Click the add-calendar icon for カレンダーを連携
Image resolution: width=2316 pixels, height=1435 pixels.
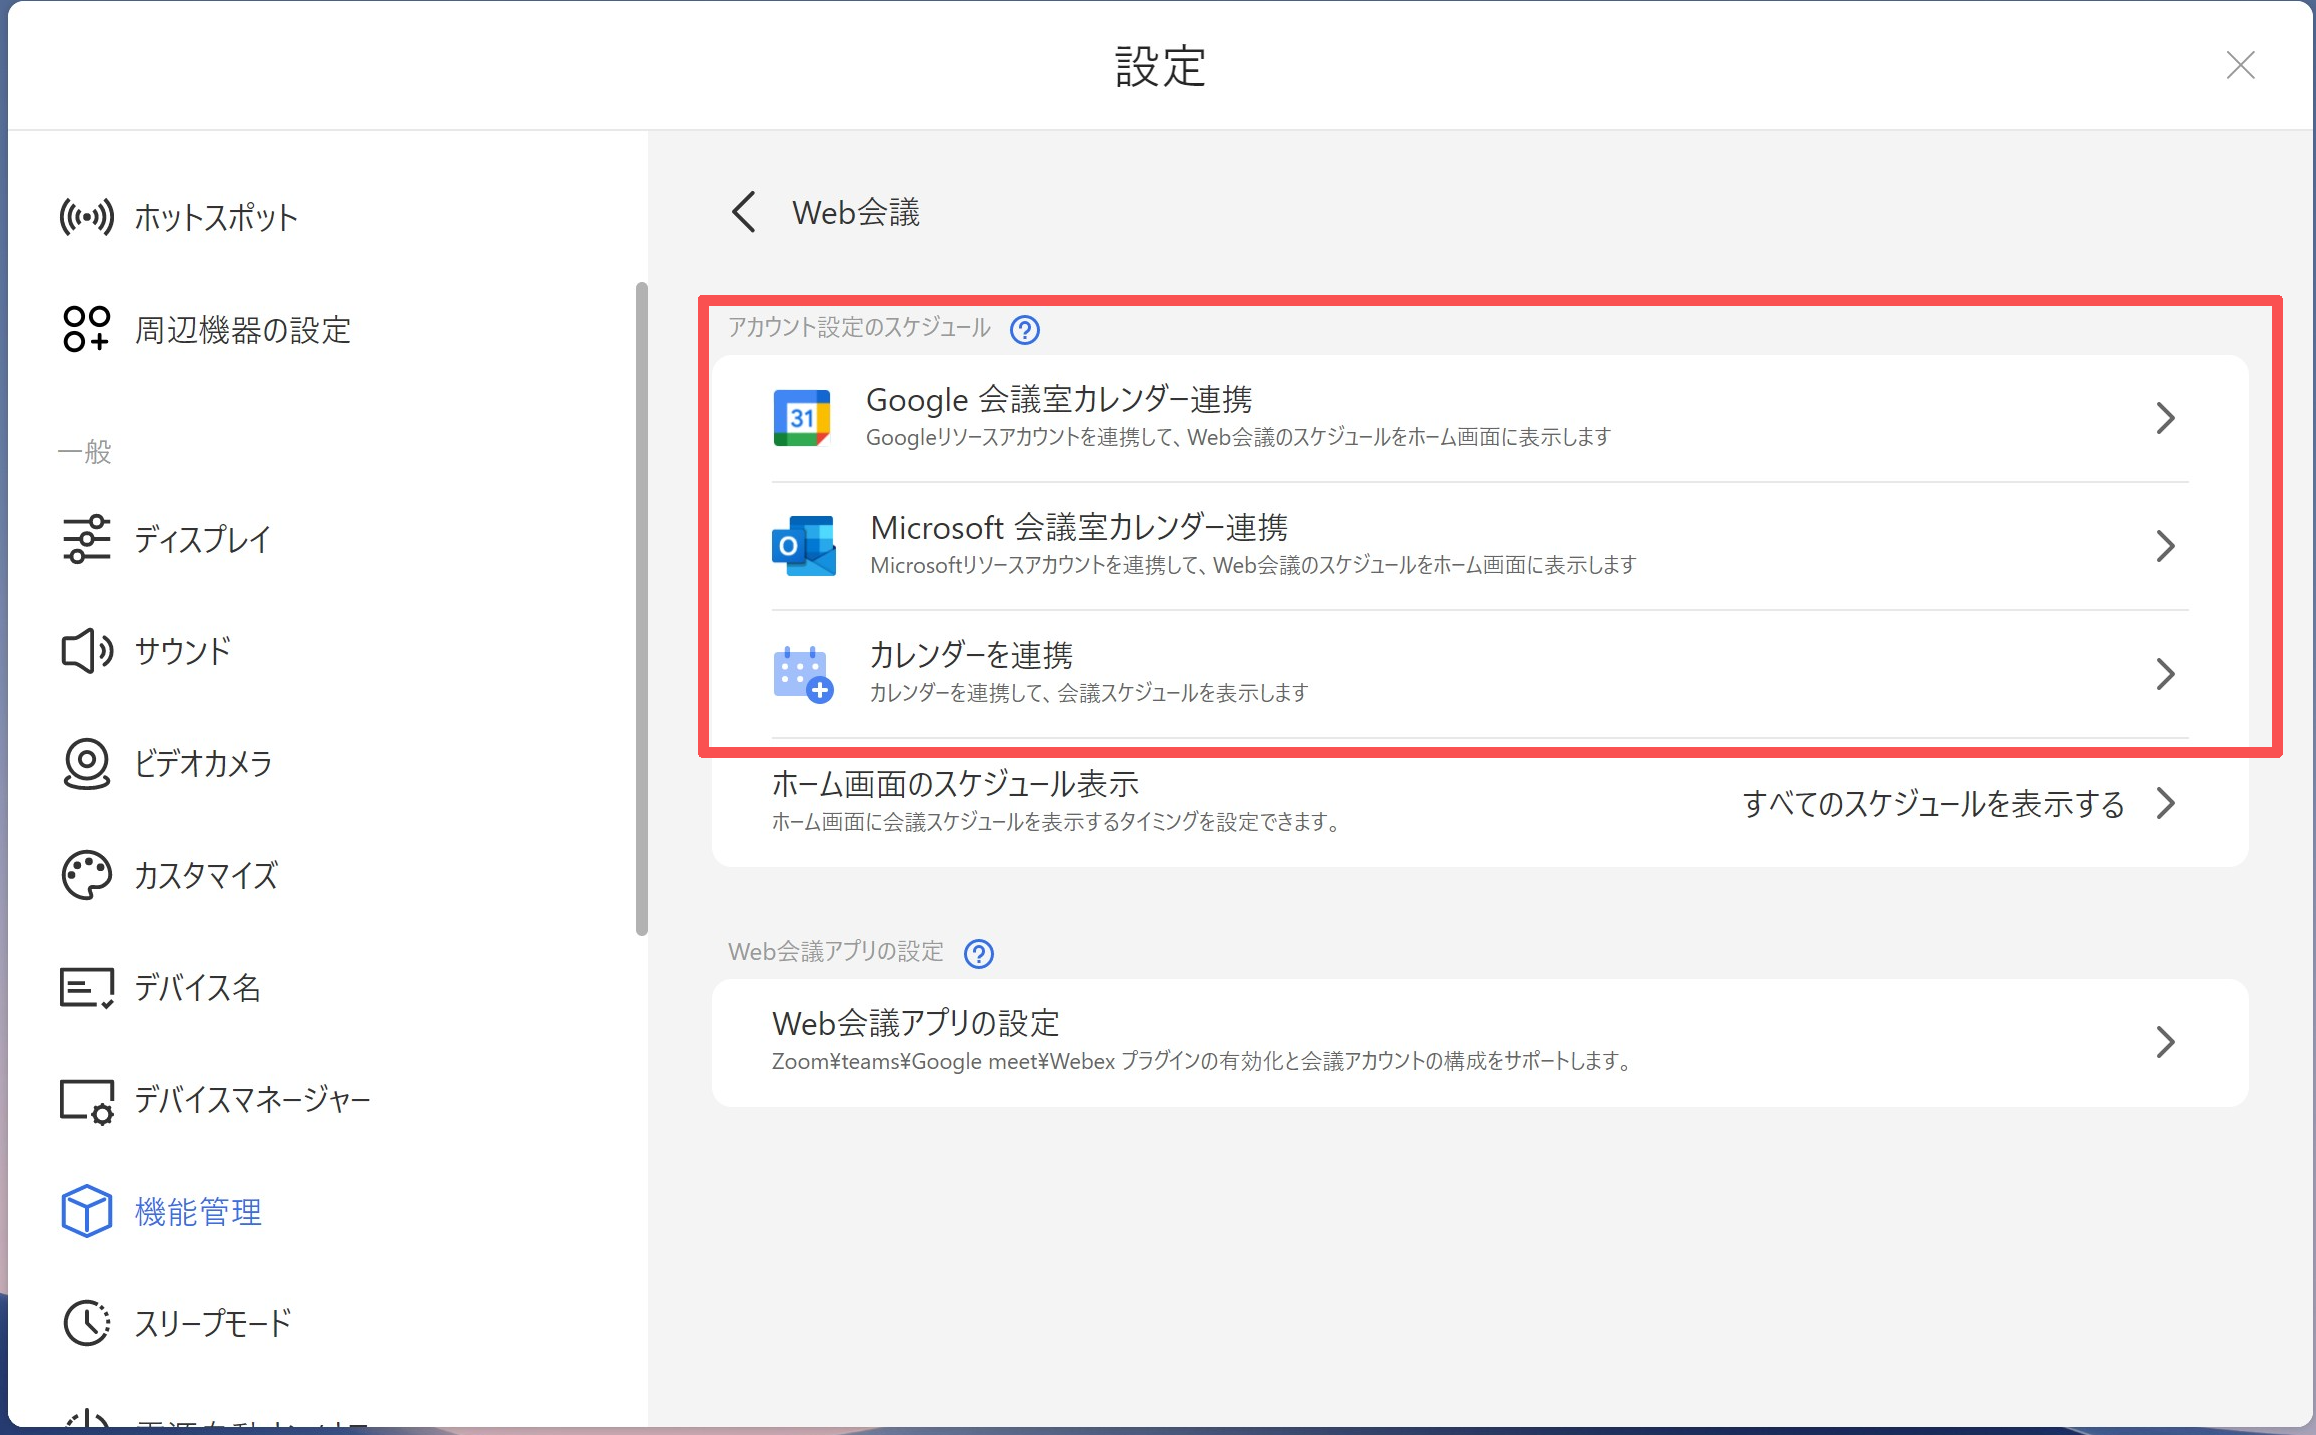point(803,674)
